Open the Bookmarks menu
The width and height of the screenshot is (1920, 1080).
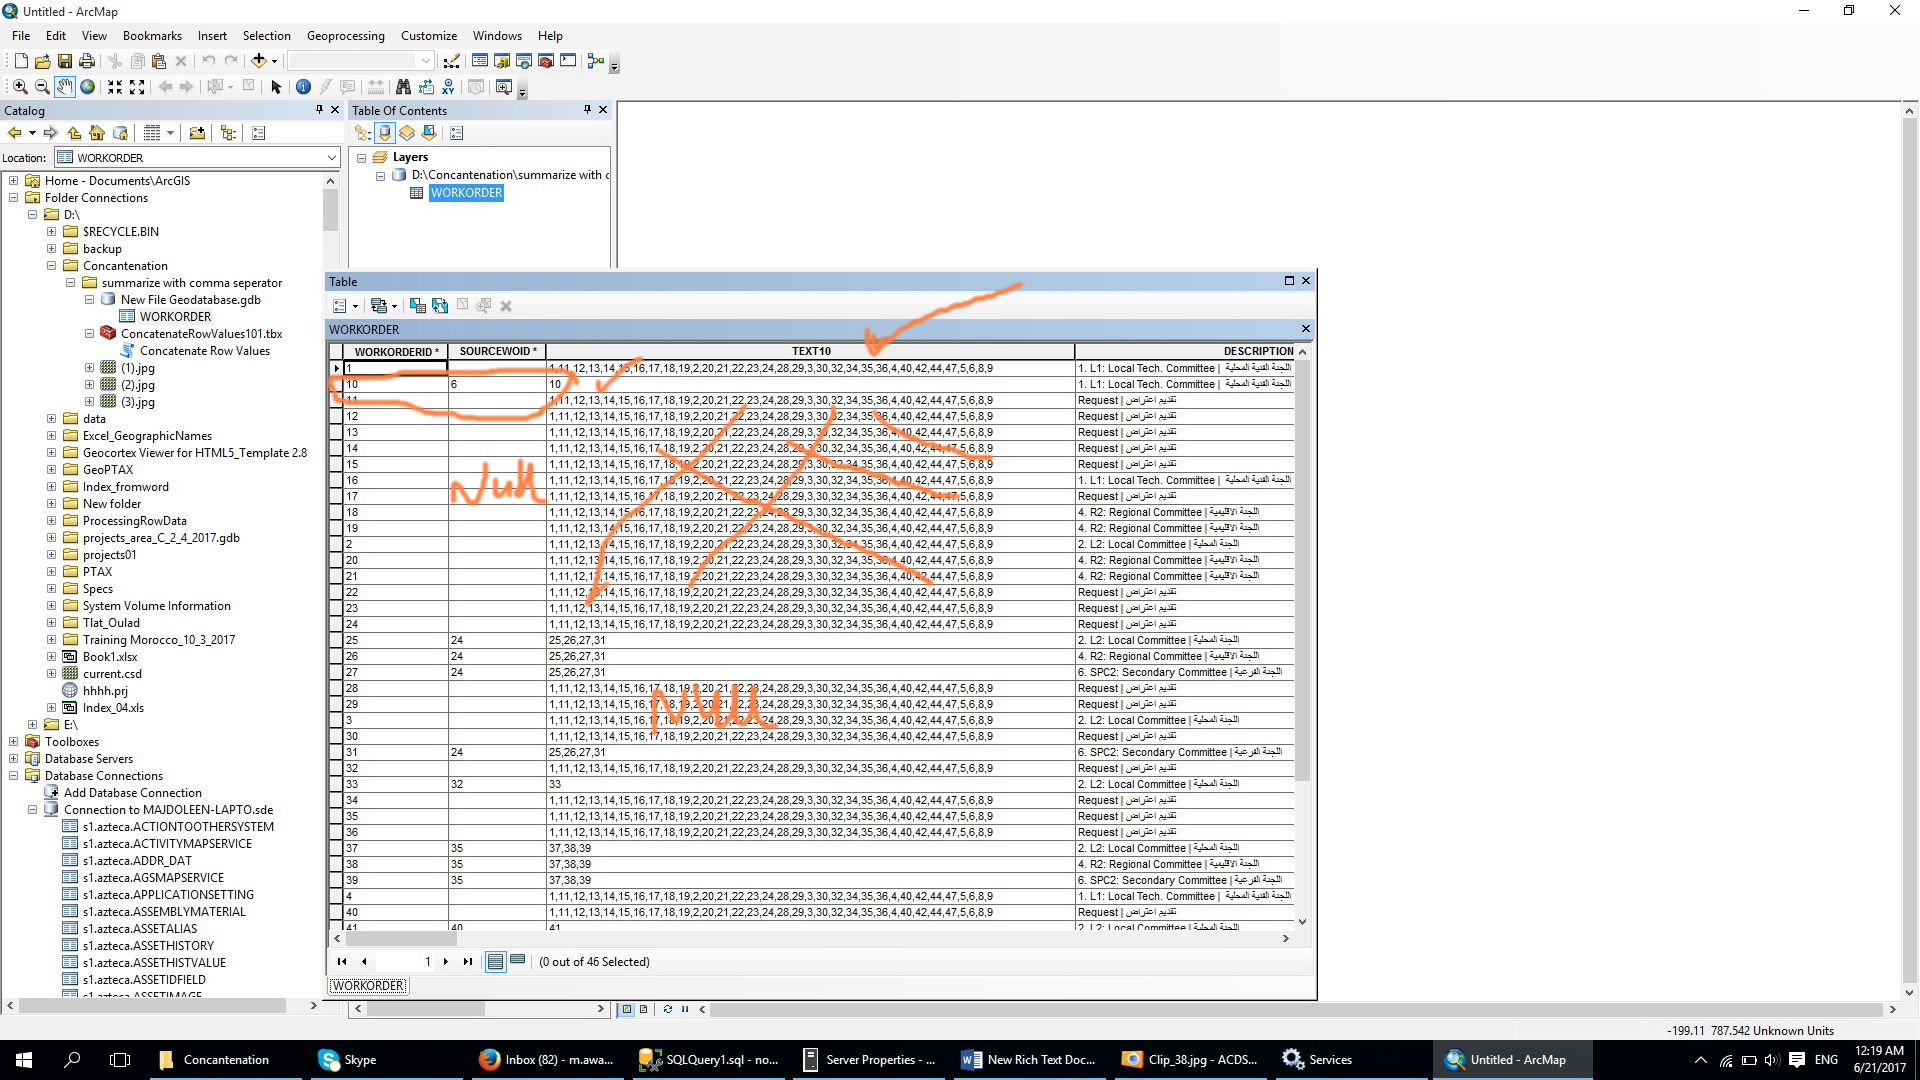click(152, 35)
